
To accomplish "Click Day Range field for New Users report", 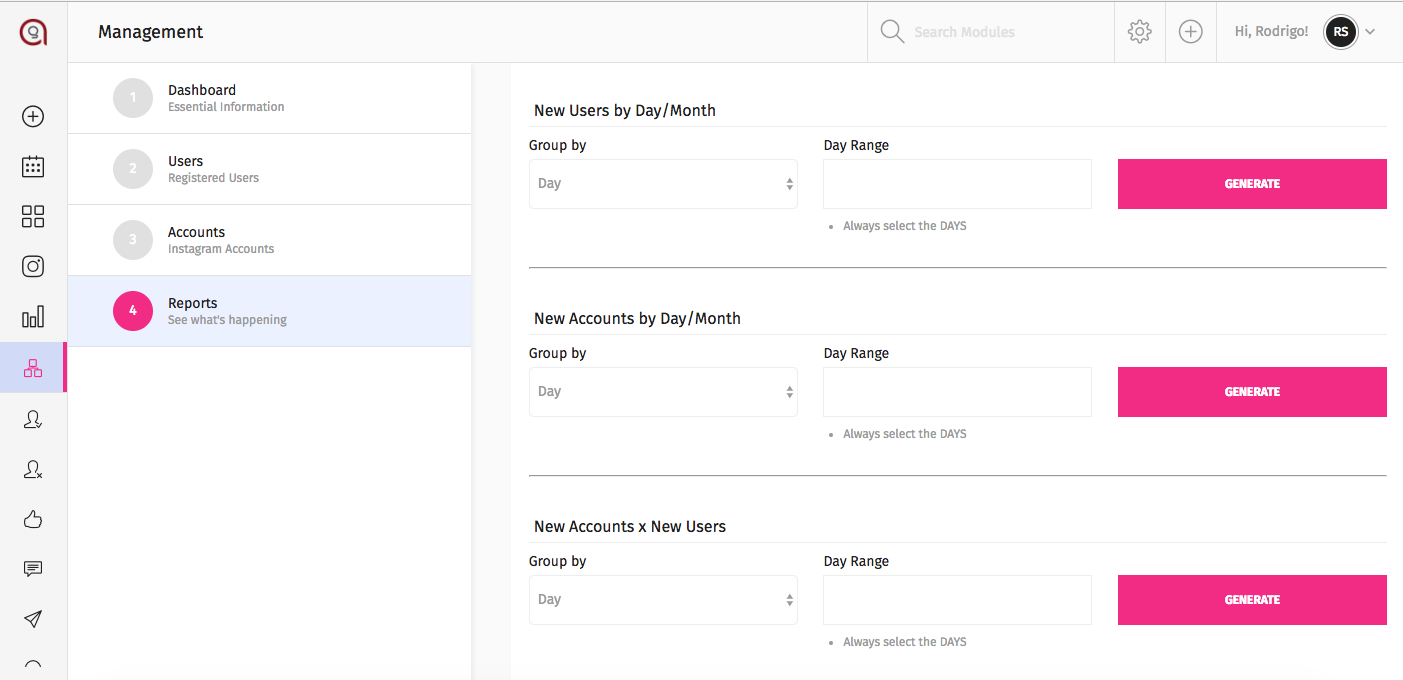I will click(x=957, y=184).
